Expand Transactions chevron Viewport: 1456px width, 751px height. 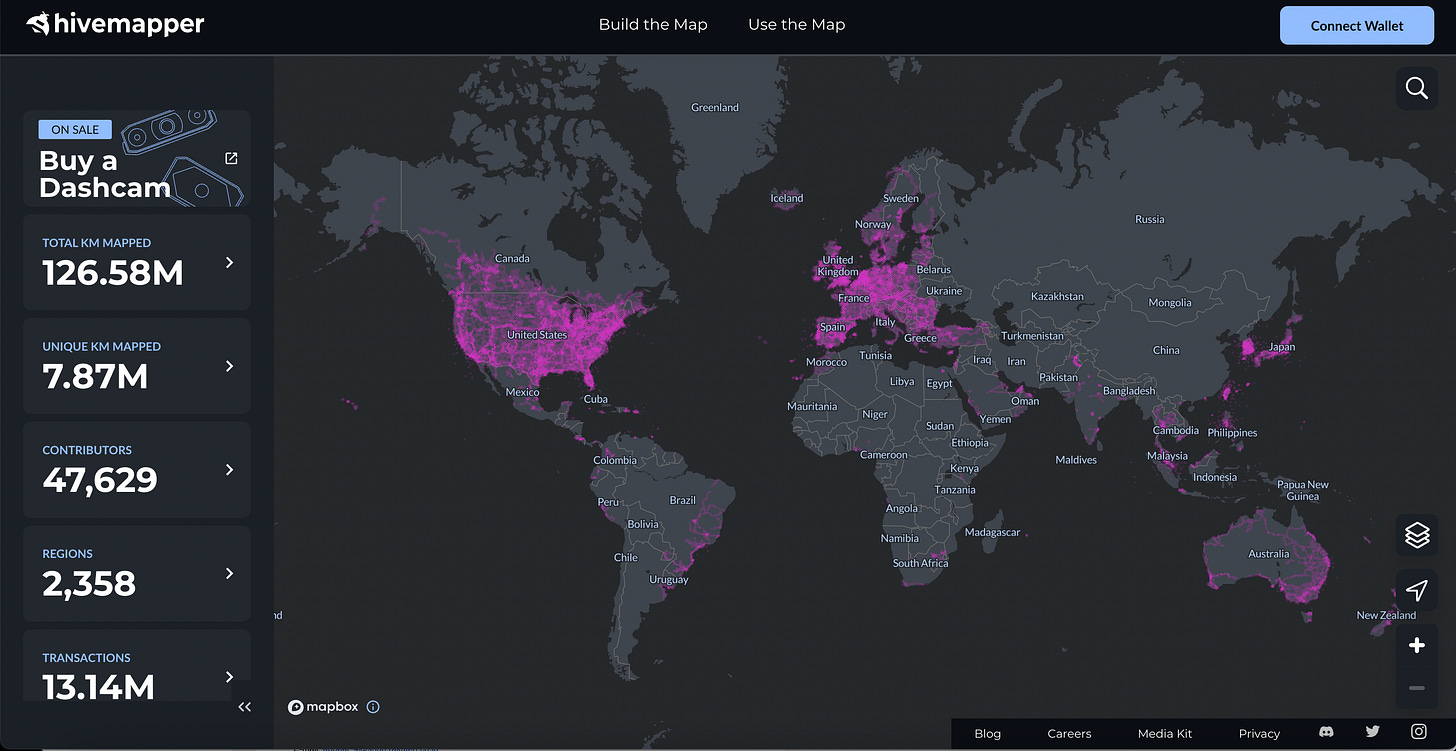(x=229, y=677)
